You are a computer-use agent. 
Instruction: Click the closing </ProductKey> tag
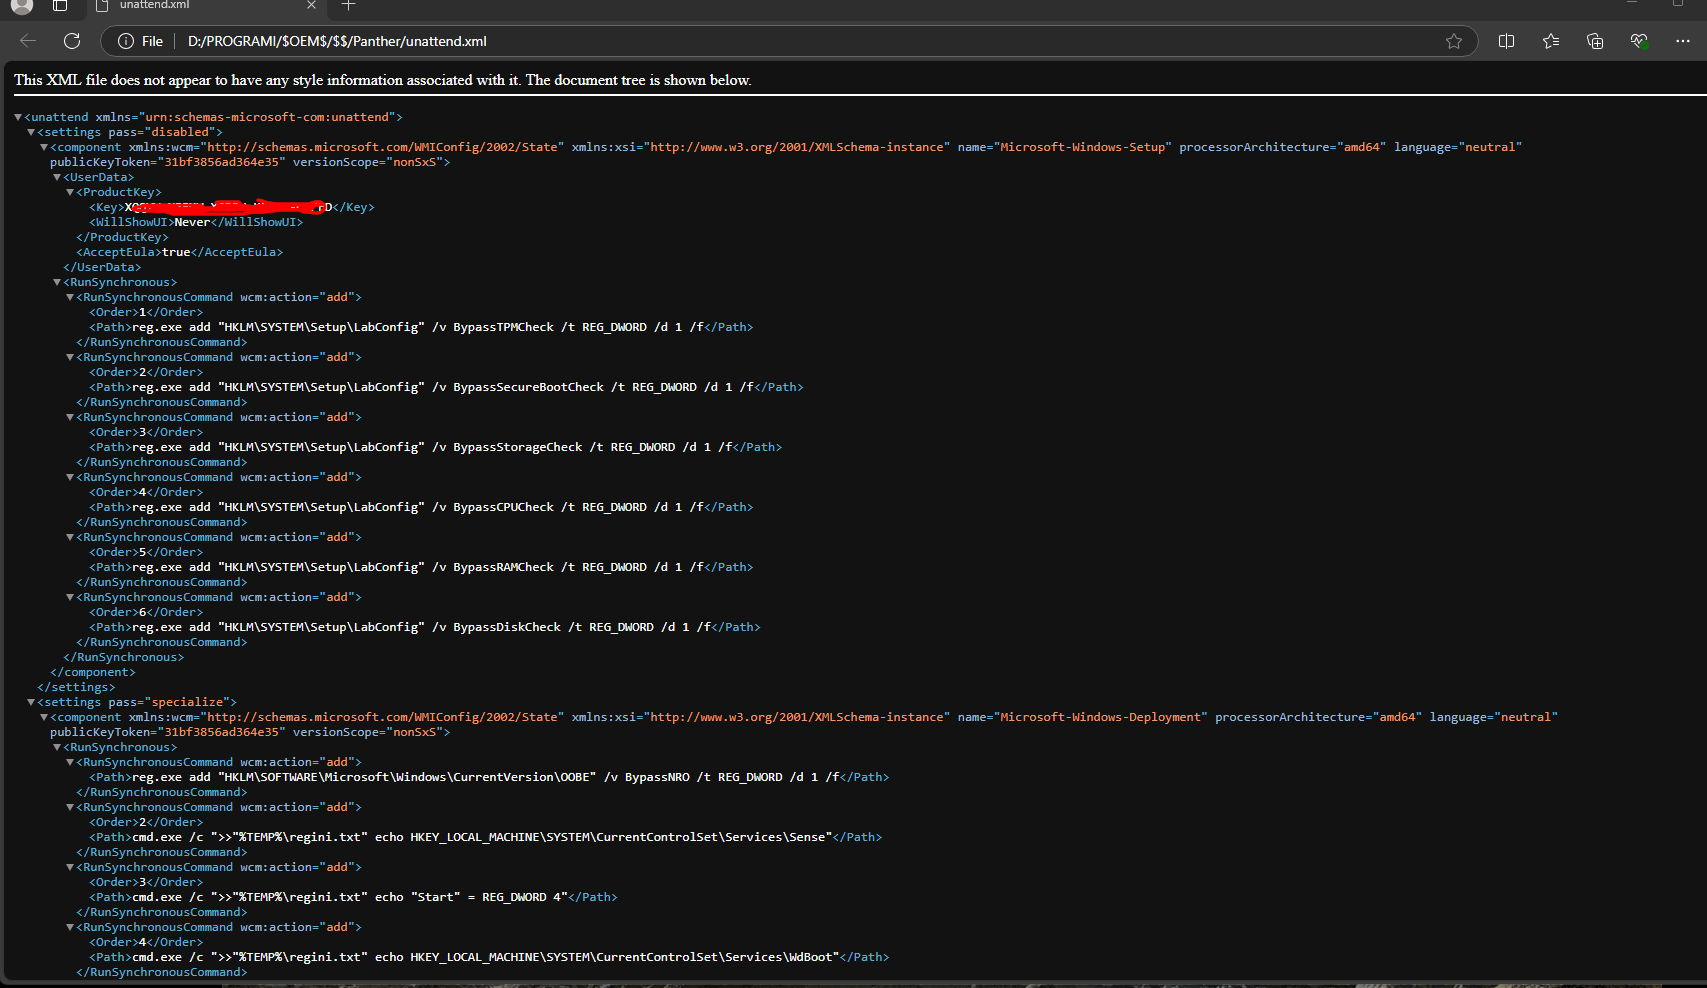coord(122,237)
